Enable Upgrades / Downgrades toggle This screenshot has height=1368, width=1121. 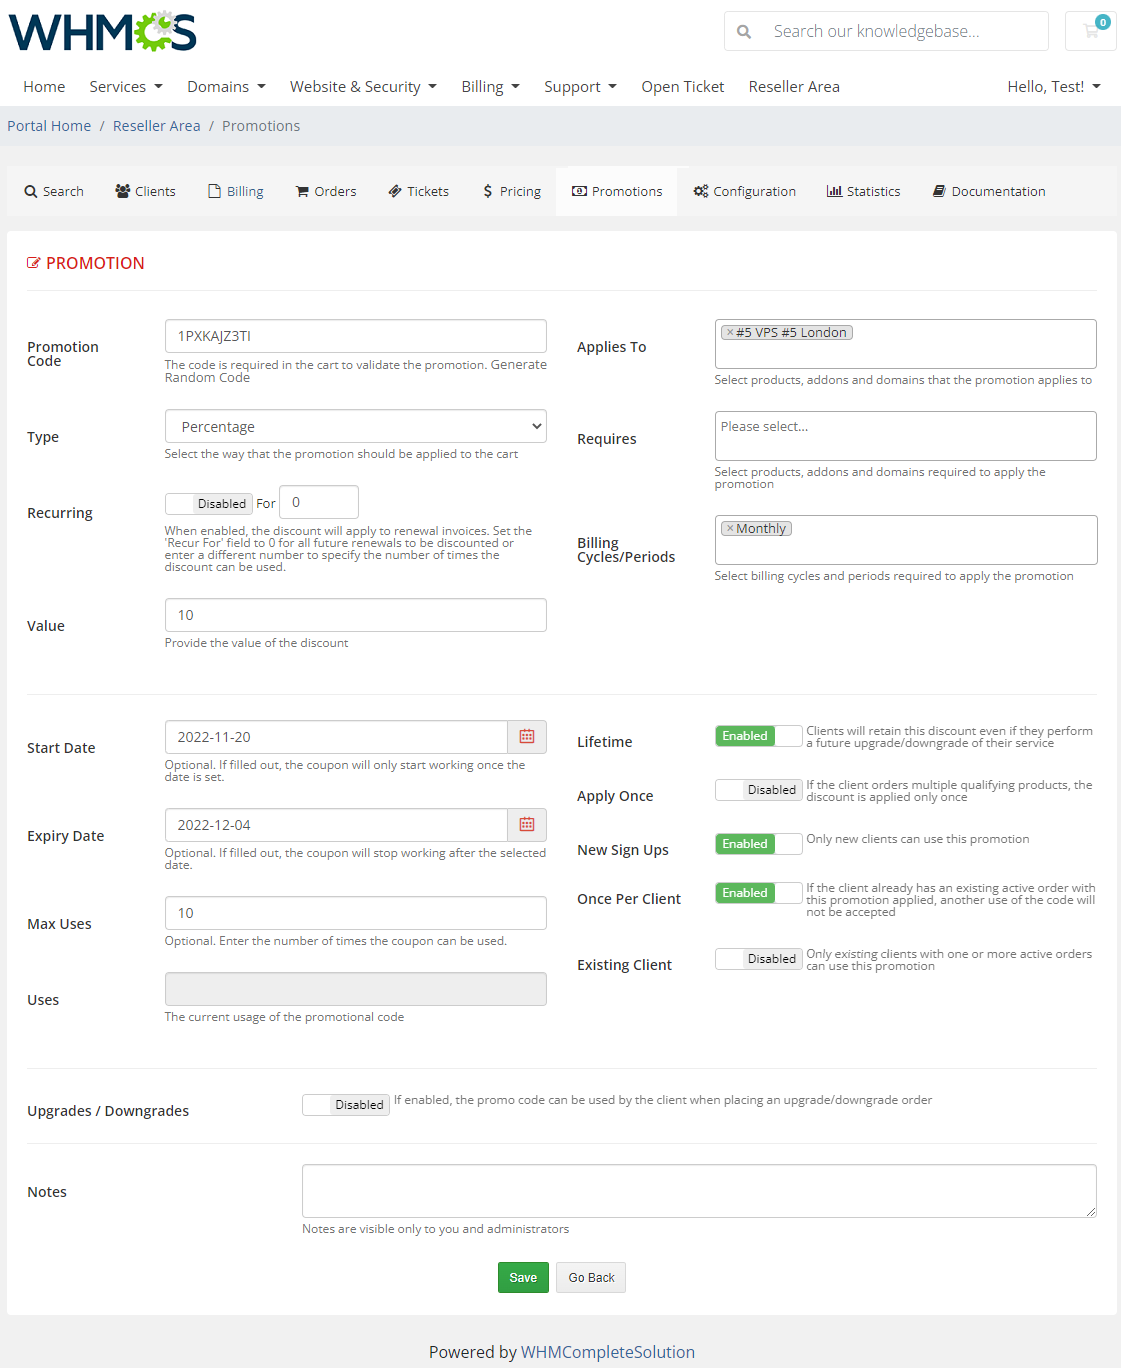(x=345, y=1105)
